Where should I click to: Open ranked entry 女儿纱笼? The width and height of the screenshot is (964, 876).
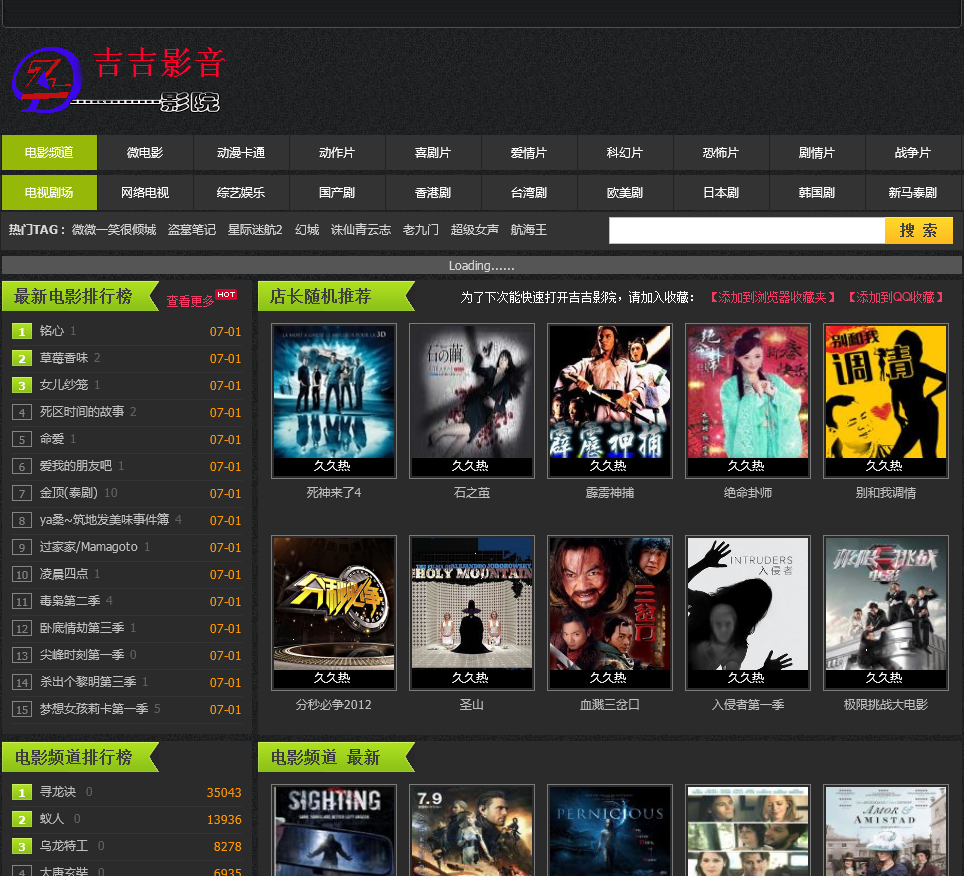[x=64, y=385]
